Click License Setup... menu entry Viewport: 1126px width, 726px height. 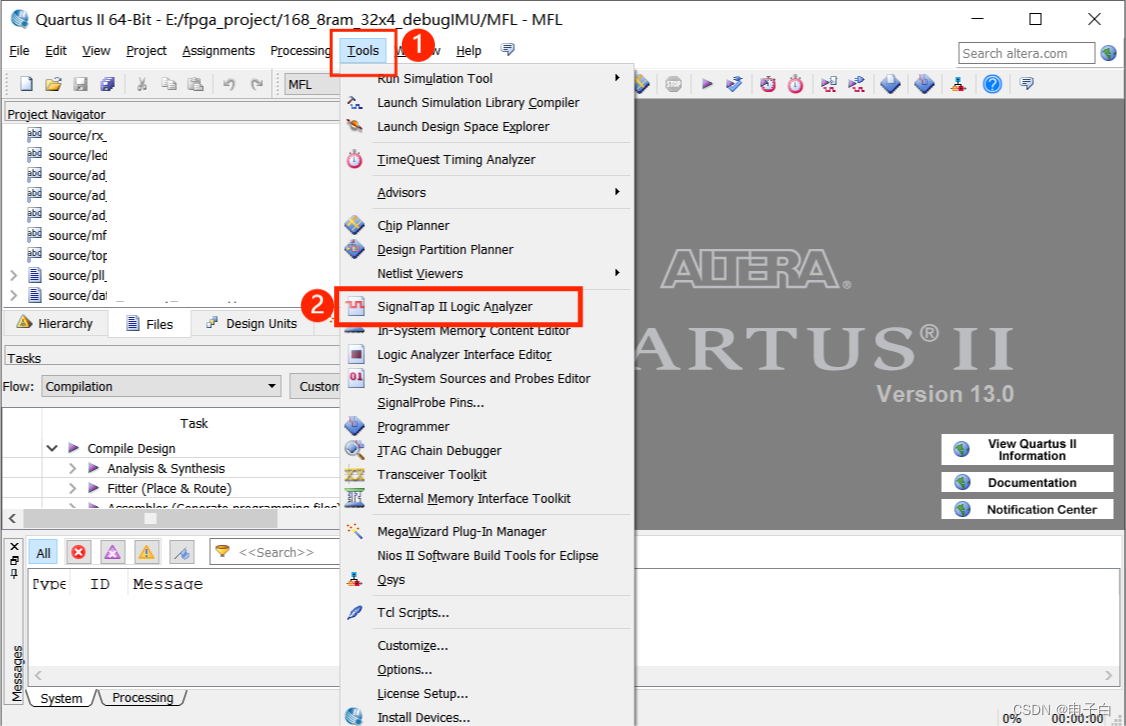[x=422, y=694]
